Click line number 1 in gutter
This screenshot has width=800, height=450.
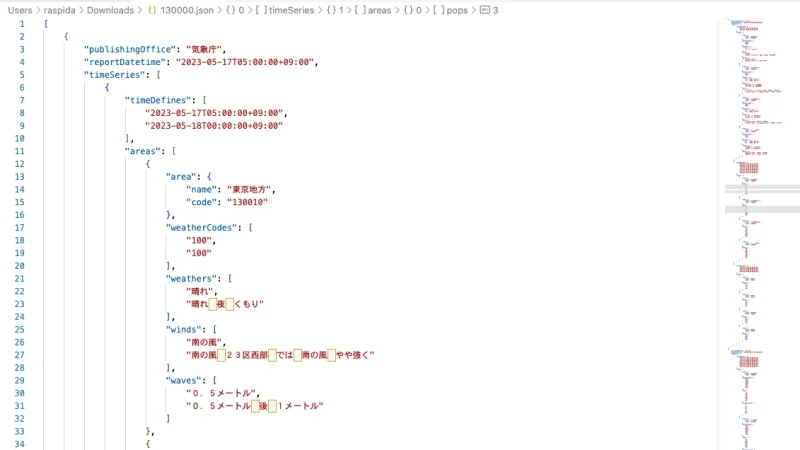22,24
